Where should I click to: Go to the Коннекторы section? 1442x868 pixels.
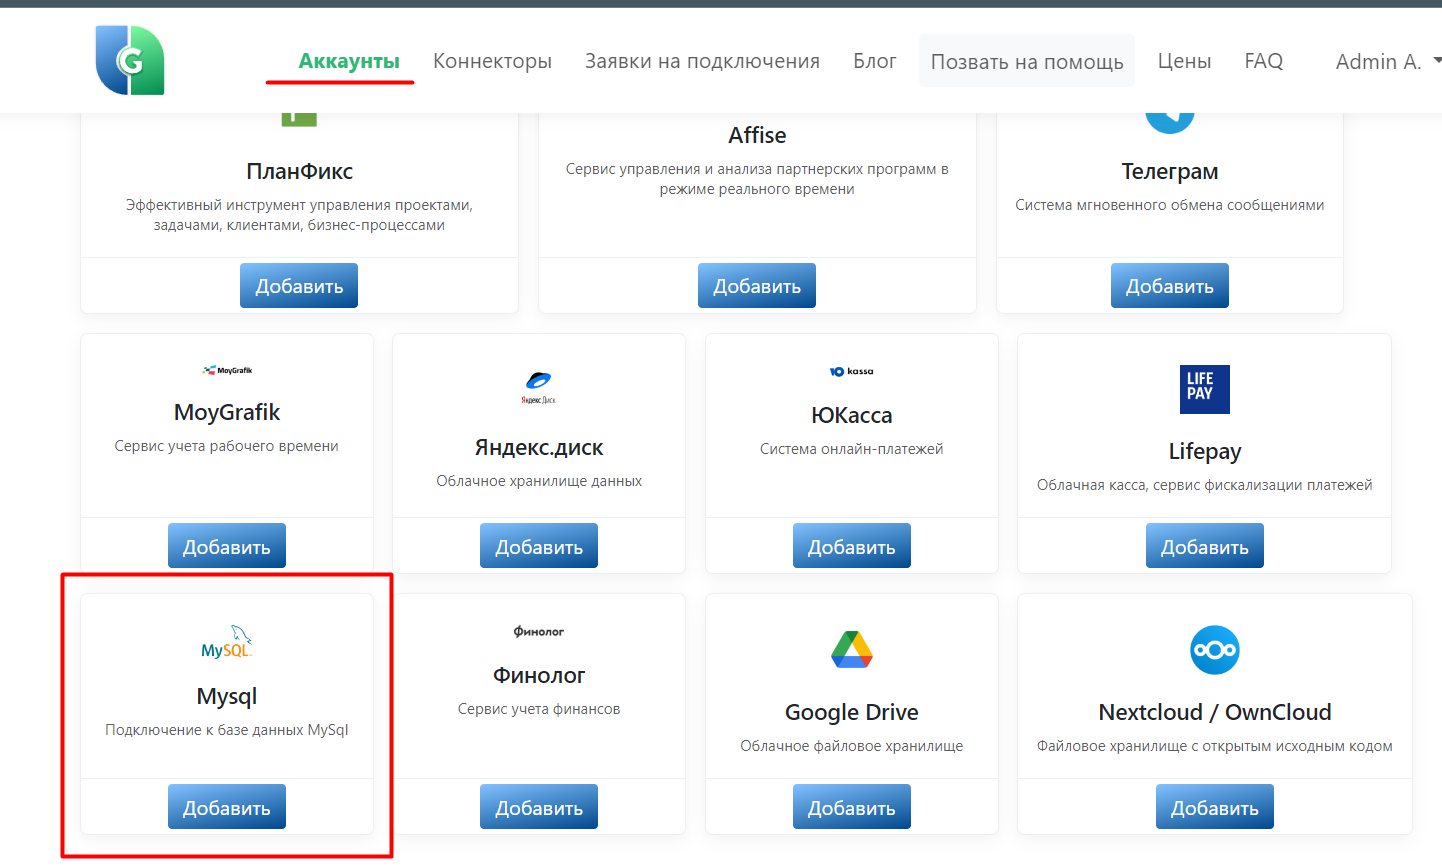pos(492,61)
